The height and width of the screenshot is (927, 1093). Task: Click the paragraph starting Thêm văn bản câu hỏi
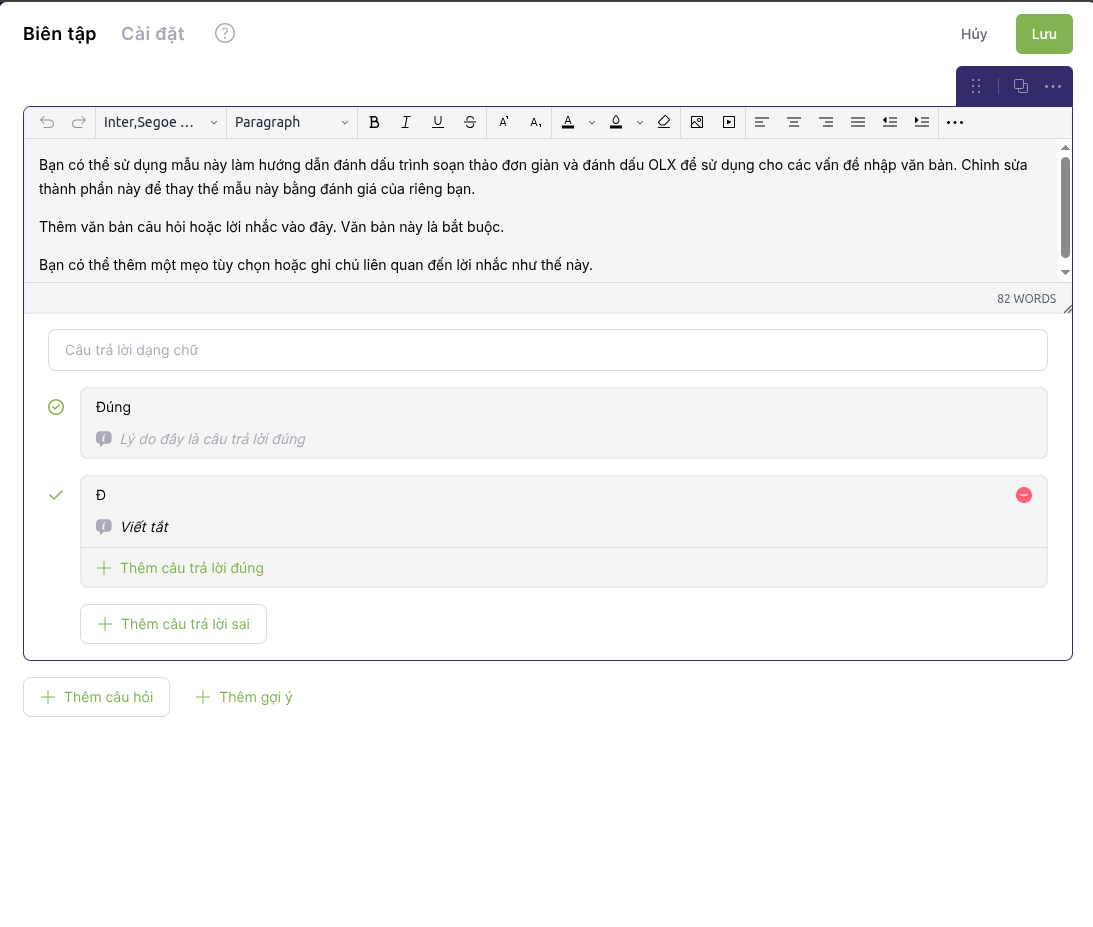[271, 227]
